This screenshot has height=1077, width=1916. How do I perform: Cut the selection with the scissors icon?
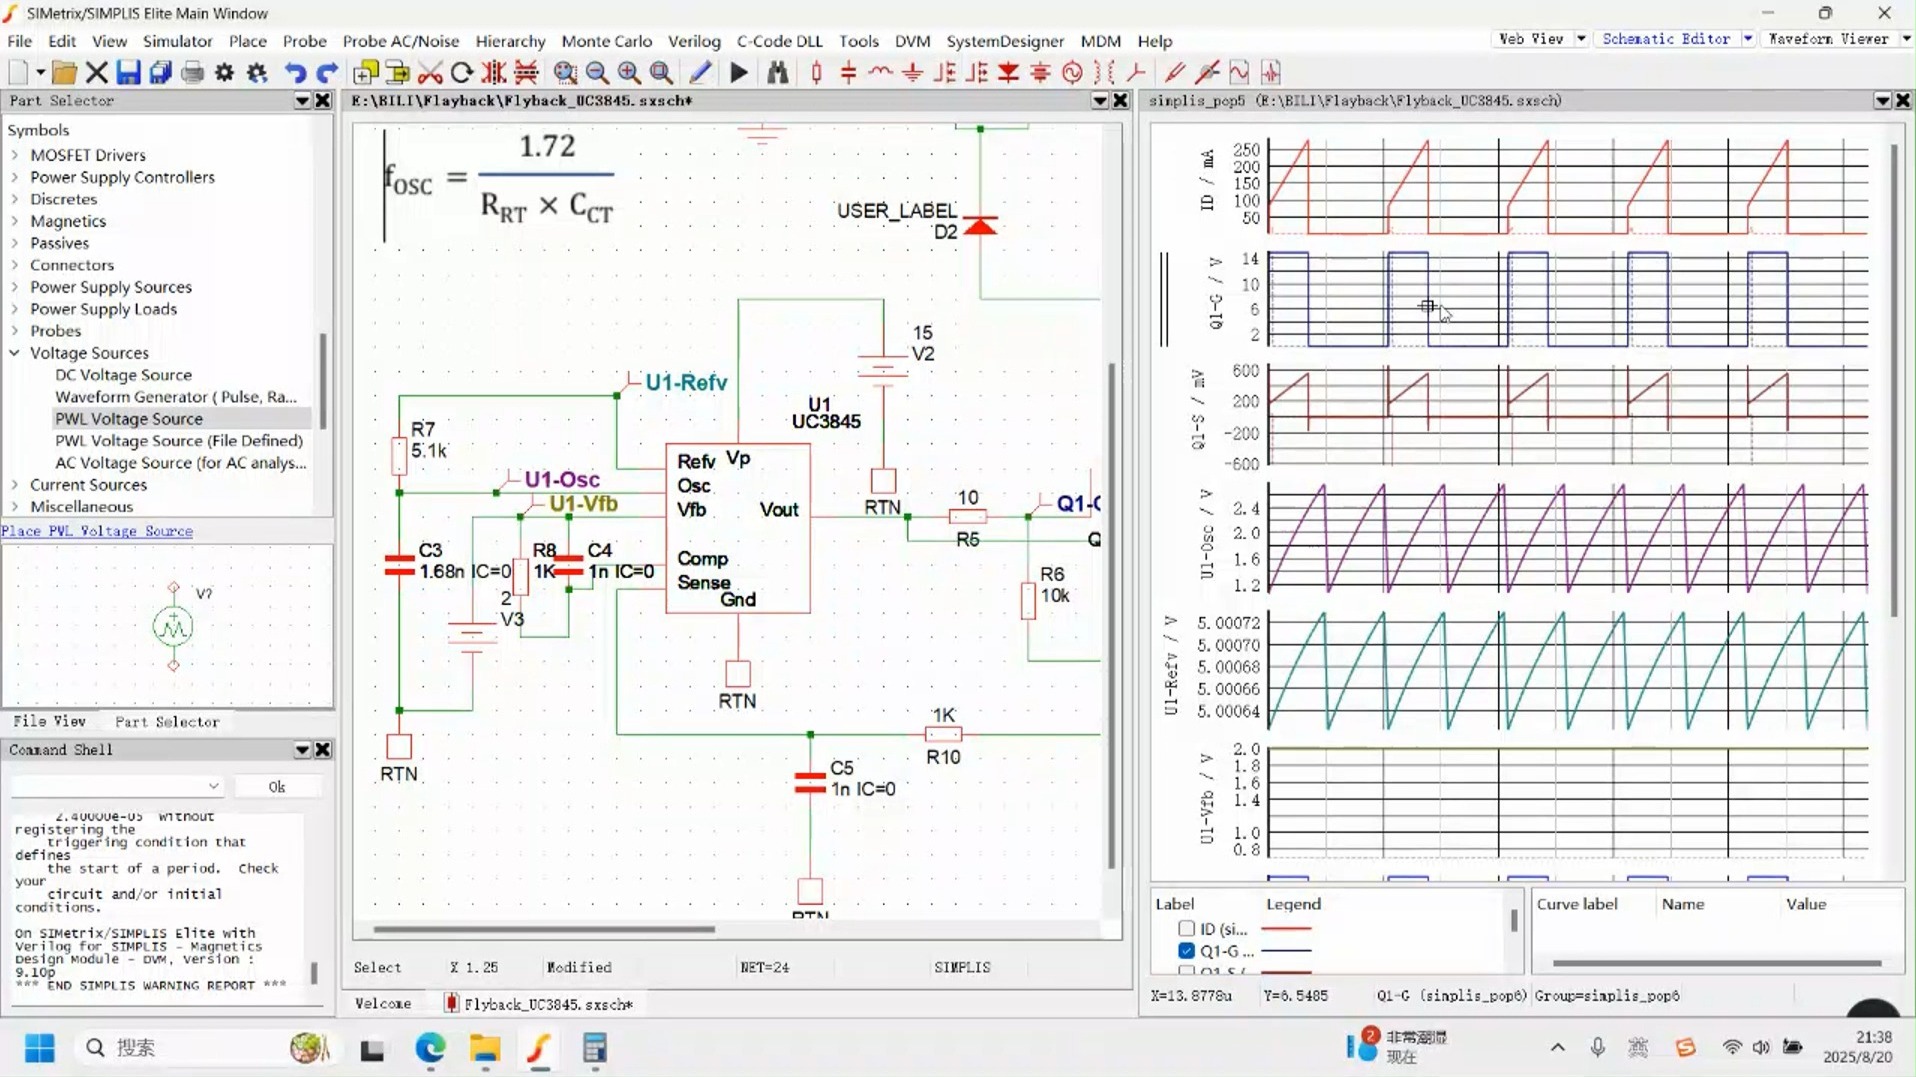click(x=430, y=72)
